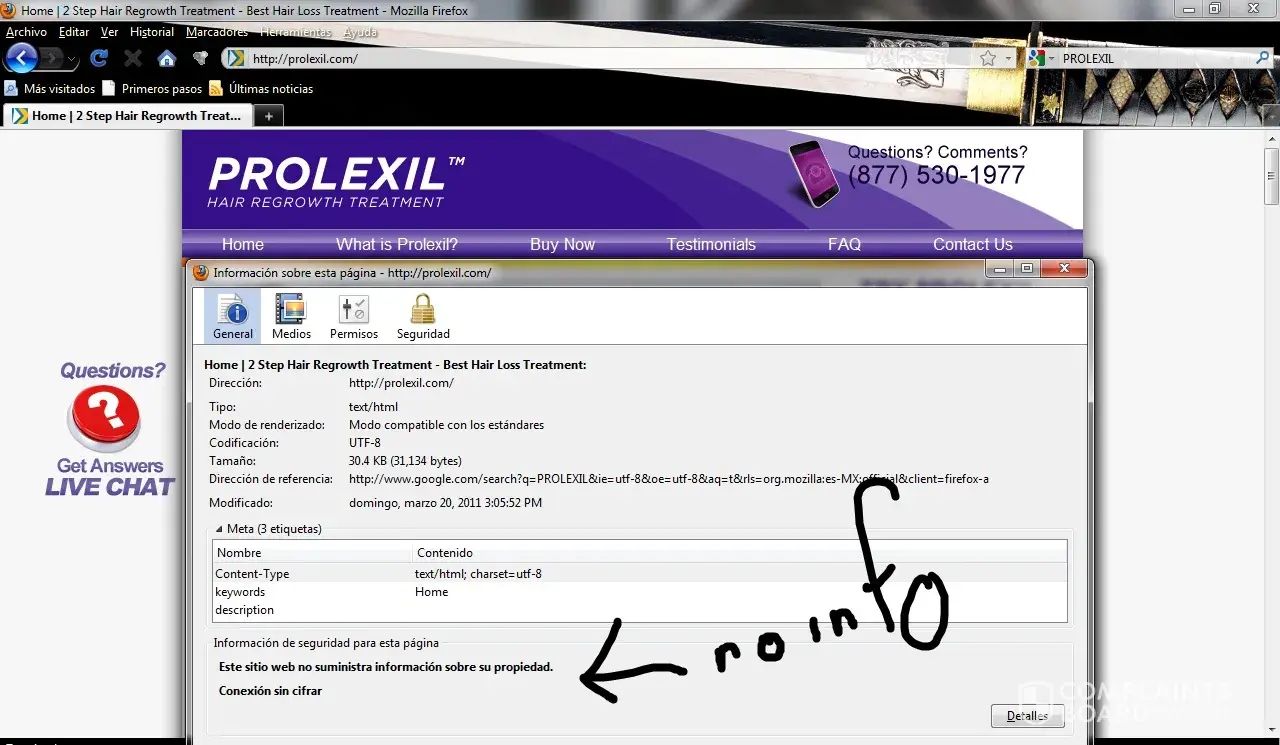Open the Testimonials link on Prolexil site

click(711, 244)
